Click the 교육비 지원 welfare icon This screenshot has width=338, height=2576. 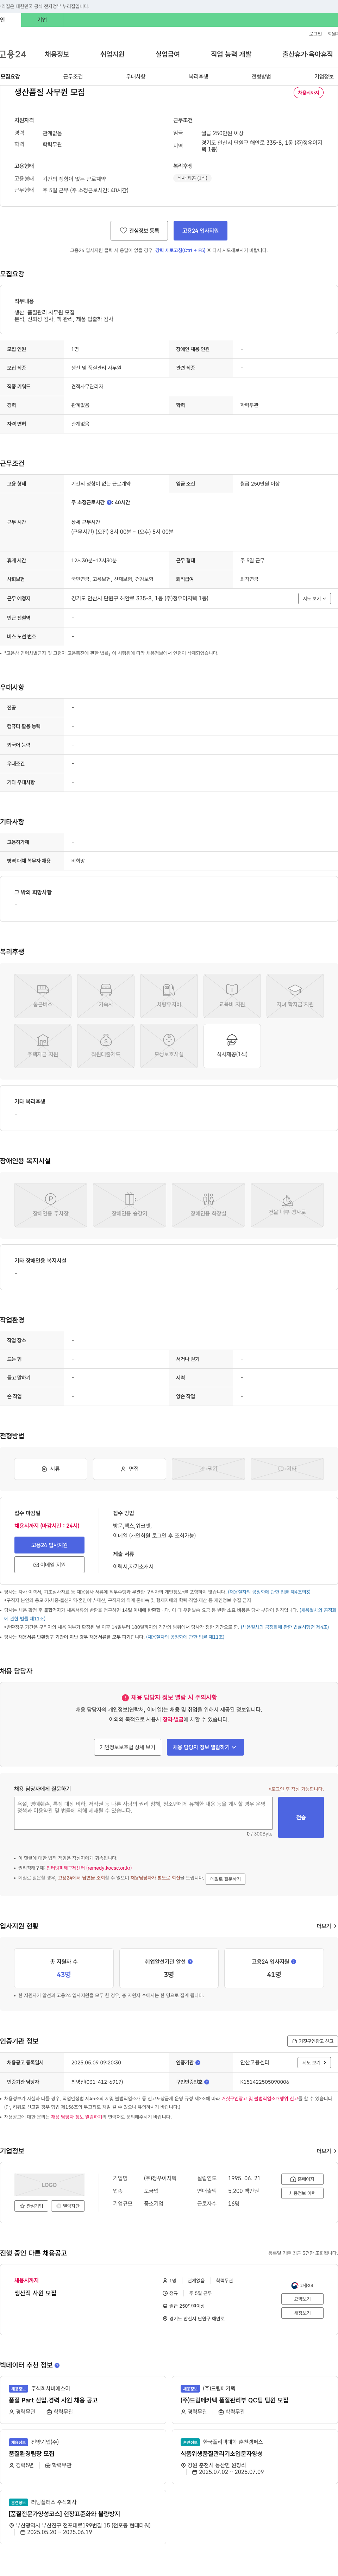[x=232, y=996]
